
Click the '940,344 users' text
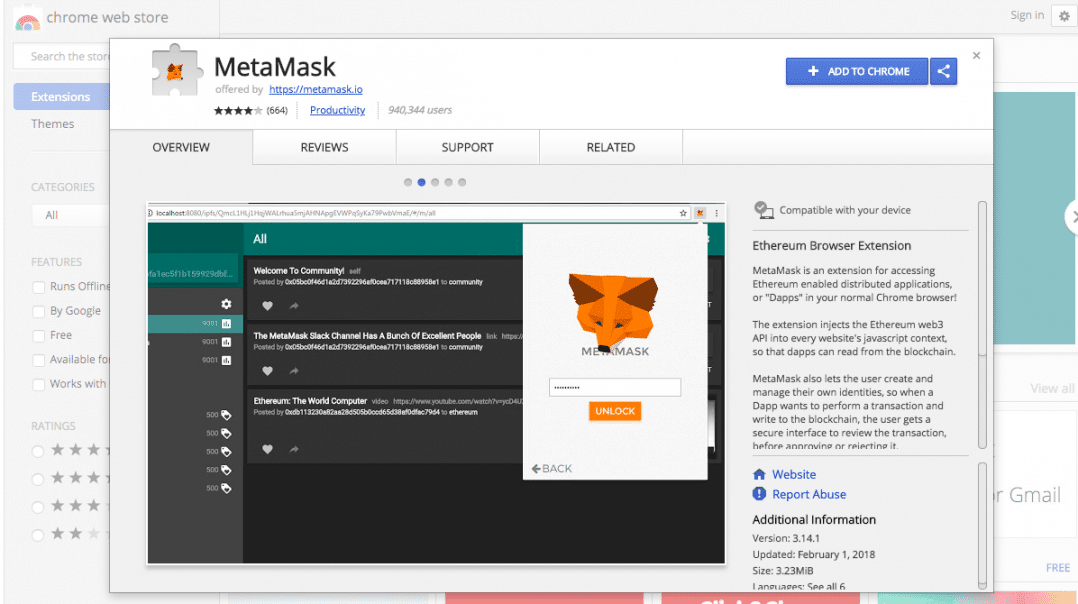[x=419, y=110]
